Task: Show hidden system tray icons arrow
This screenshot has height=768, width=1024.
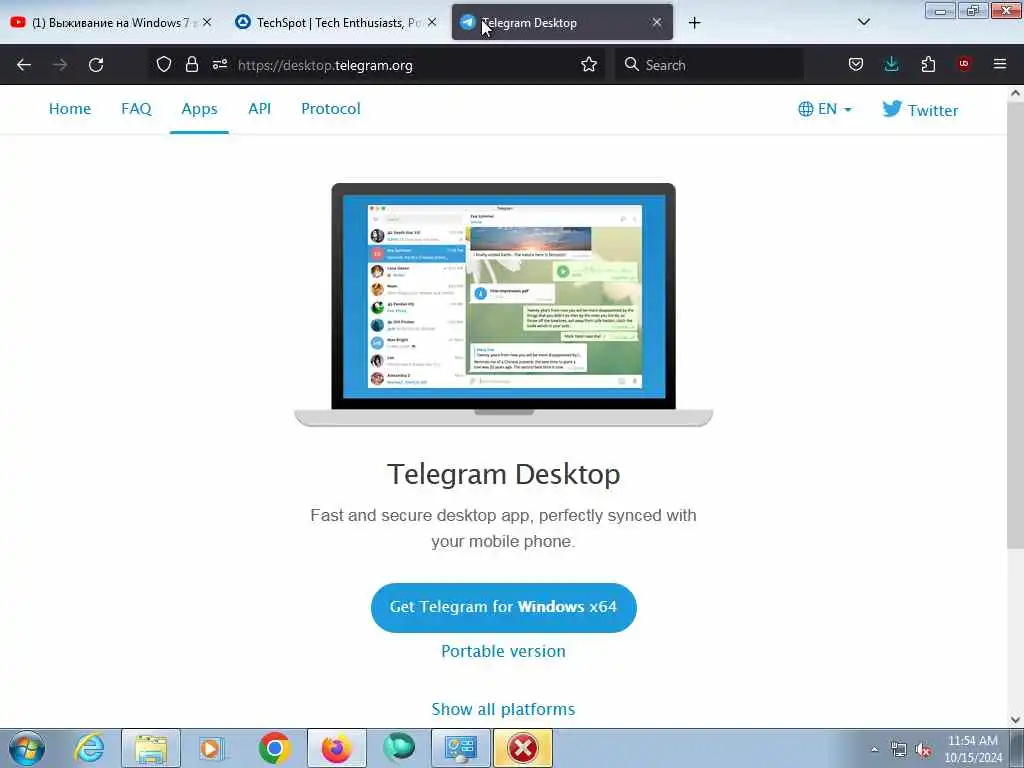Action: point(874,750)
